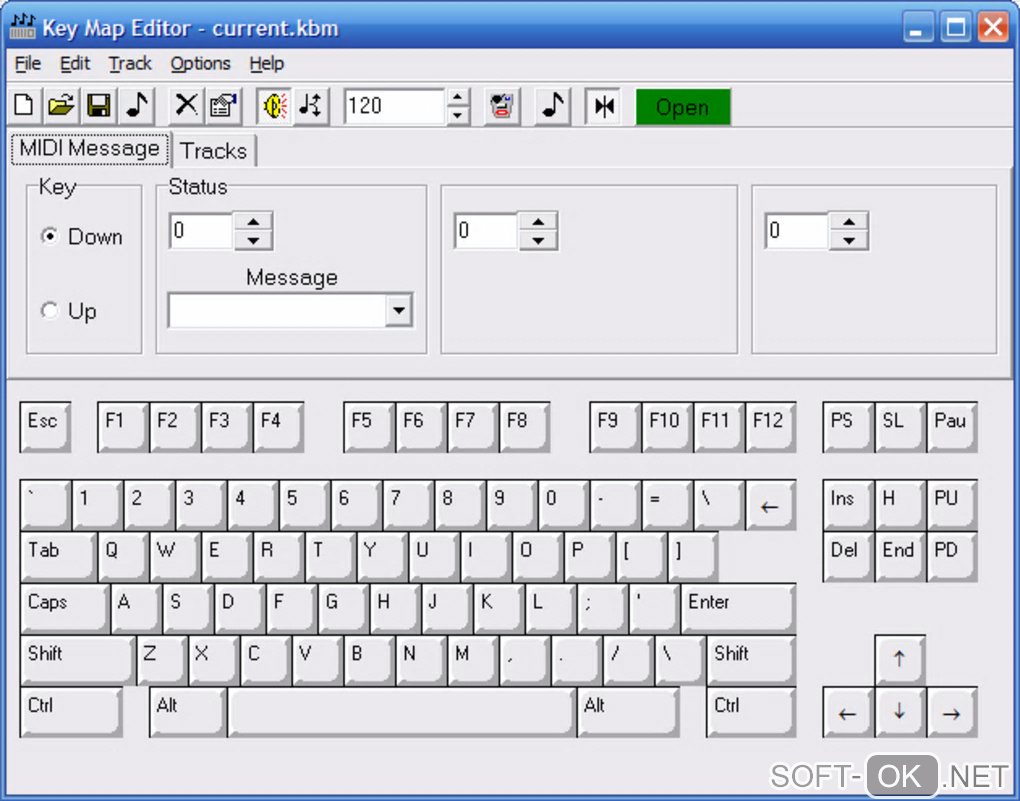This screenshot has height=801, width=1020.
Task: Open the Help menu
Action: (x=267, y=64)
